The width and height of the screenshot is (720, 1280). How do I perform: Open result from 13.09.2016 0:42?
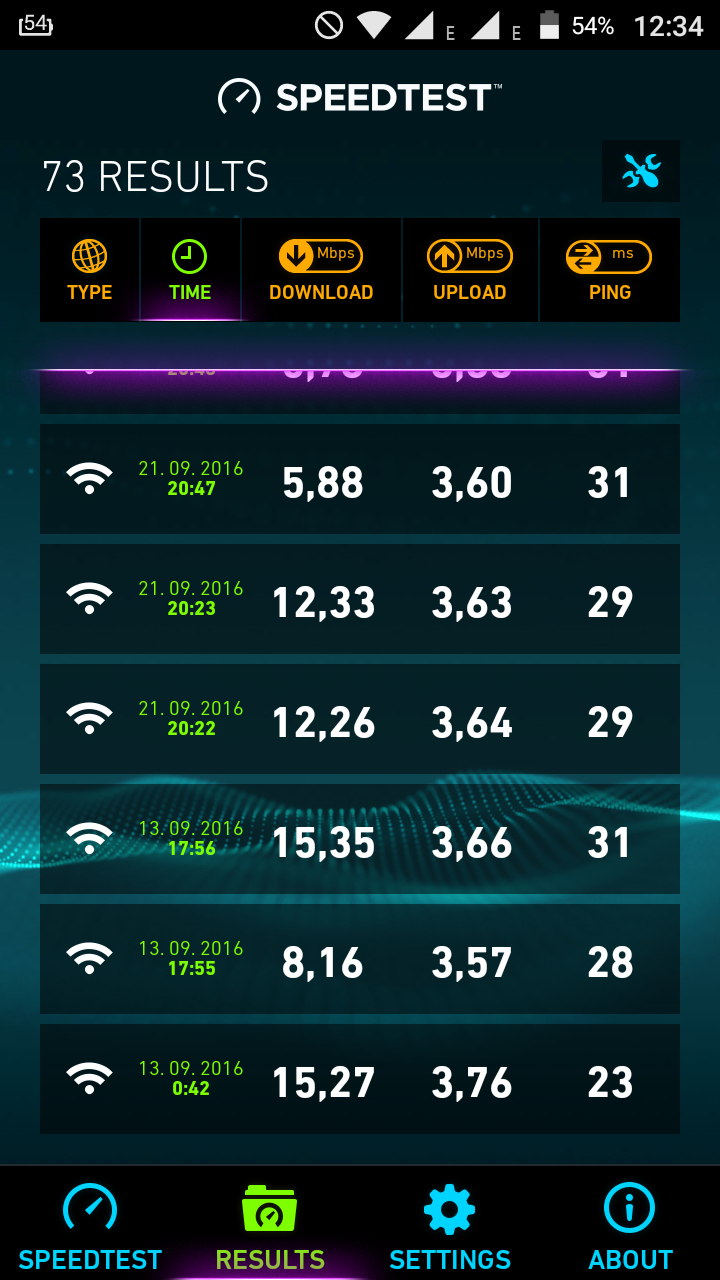click(x=360, y=1079)
